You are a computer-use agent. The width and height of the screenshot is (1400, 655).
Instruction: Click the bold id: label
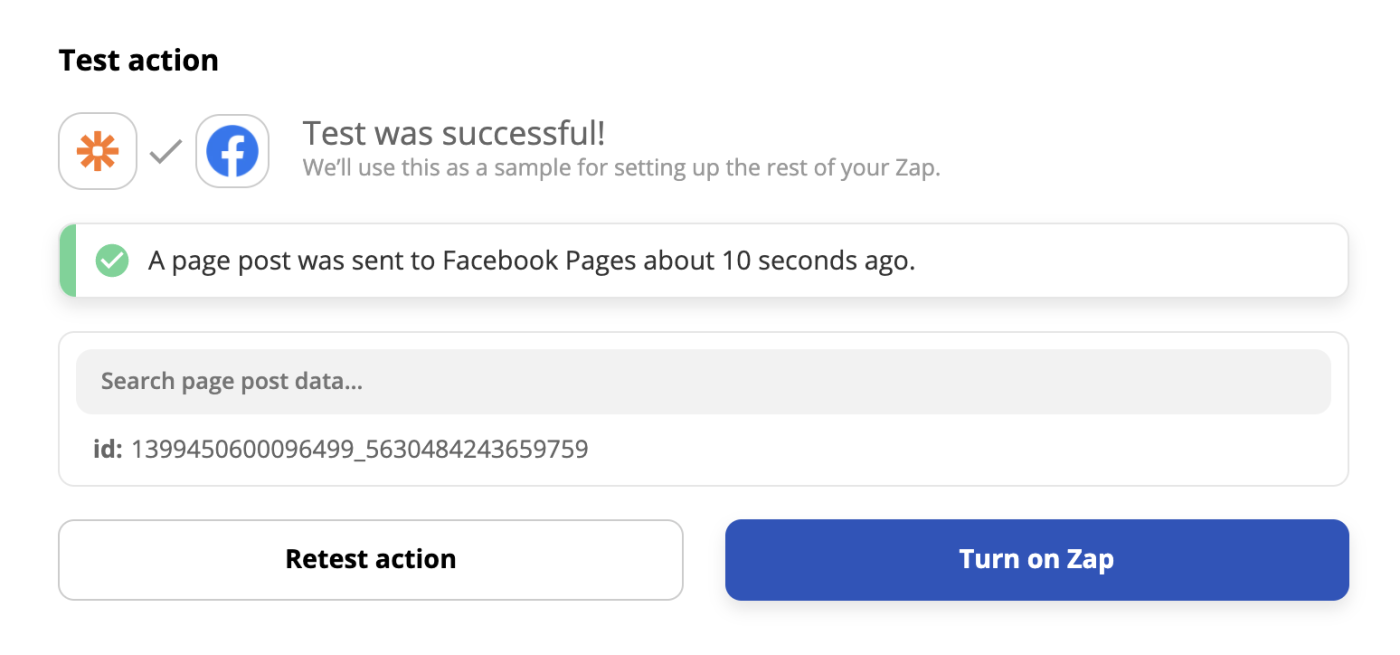[107, 449]
